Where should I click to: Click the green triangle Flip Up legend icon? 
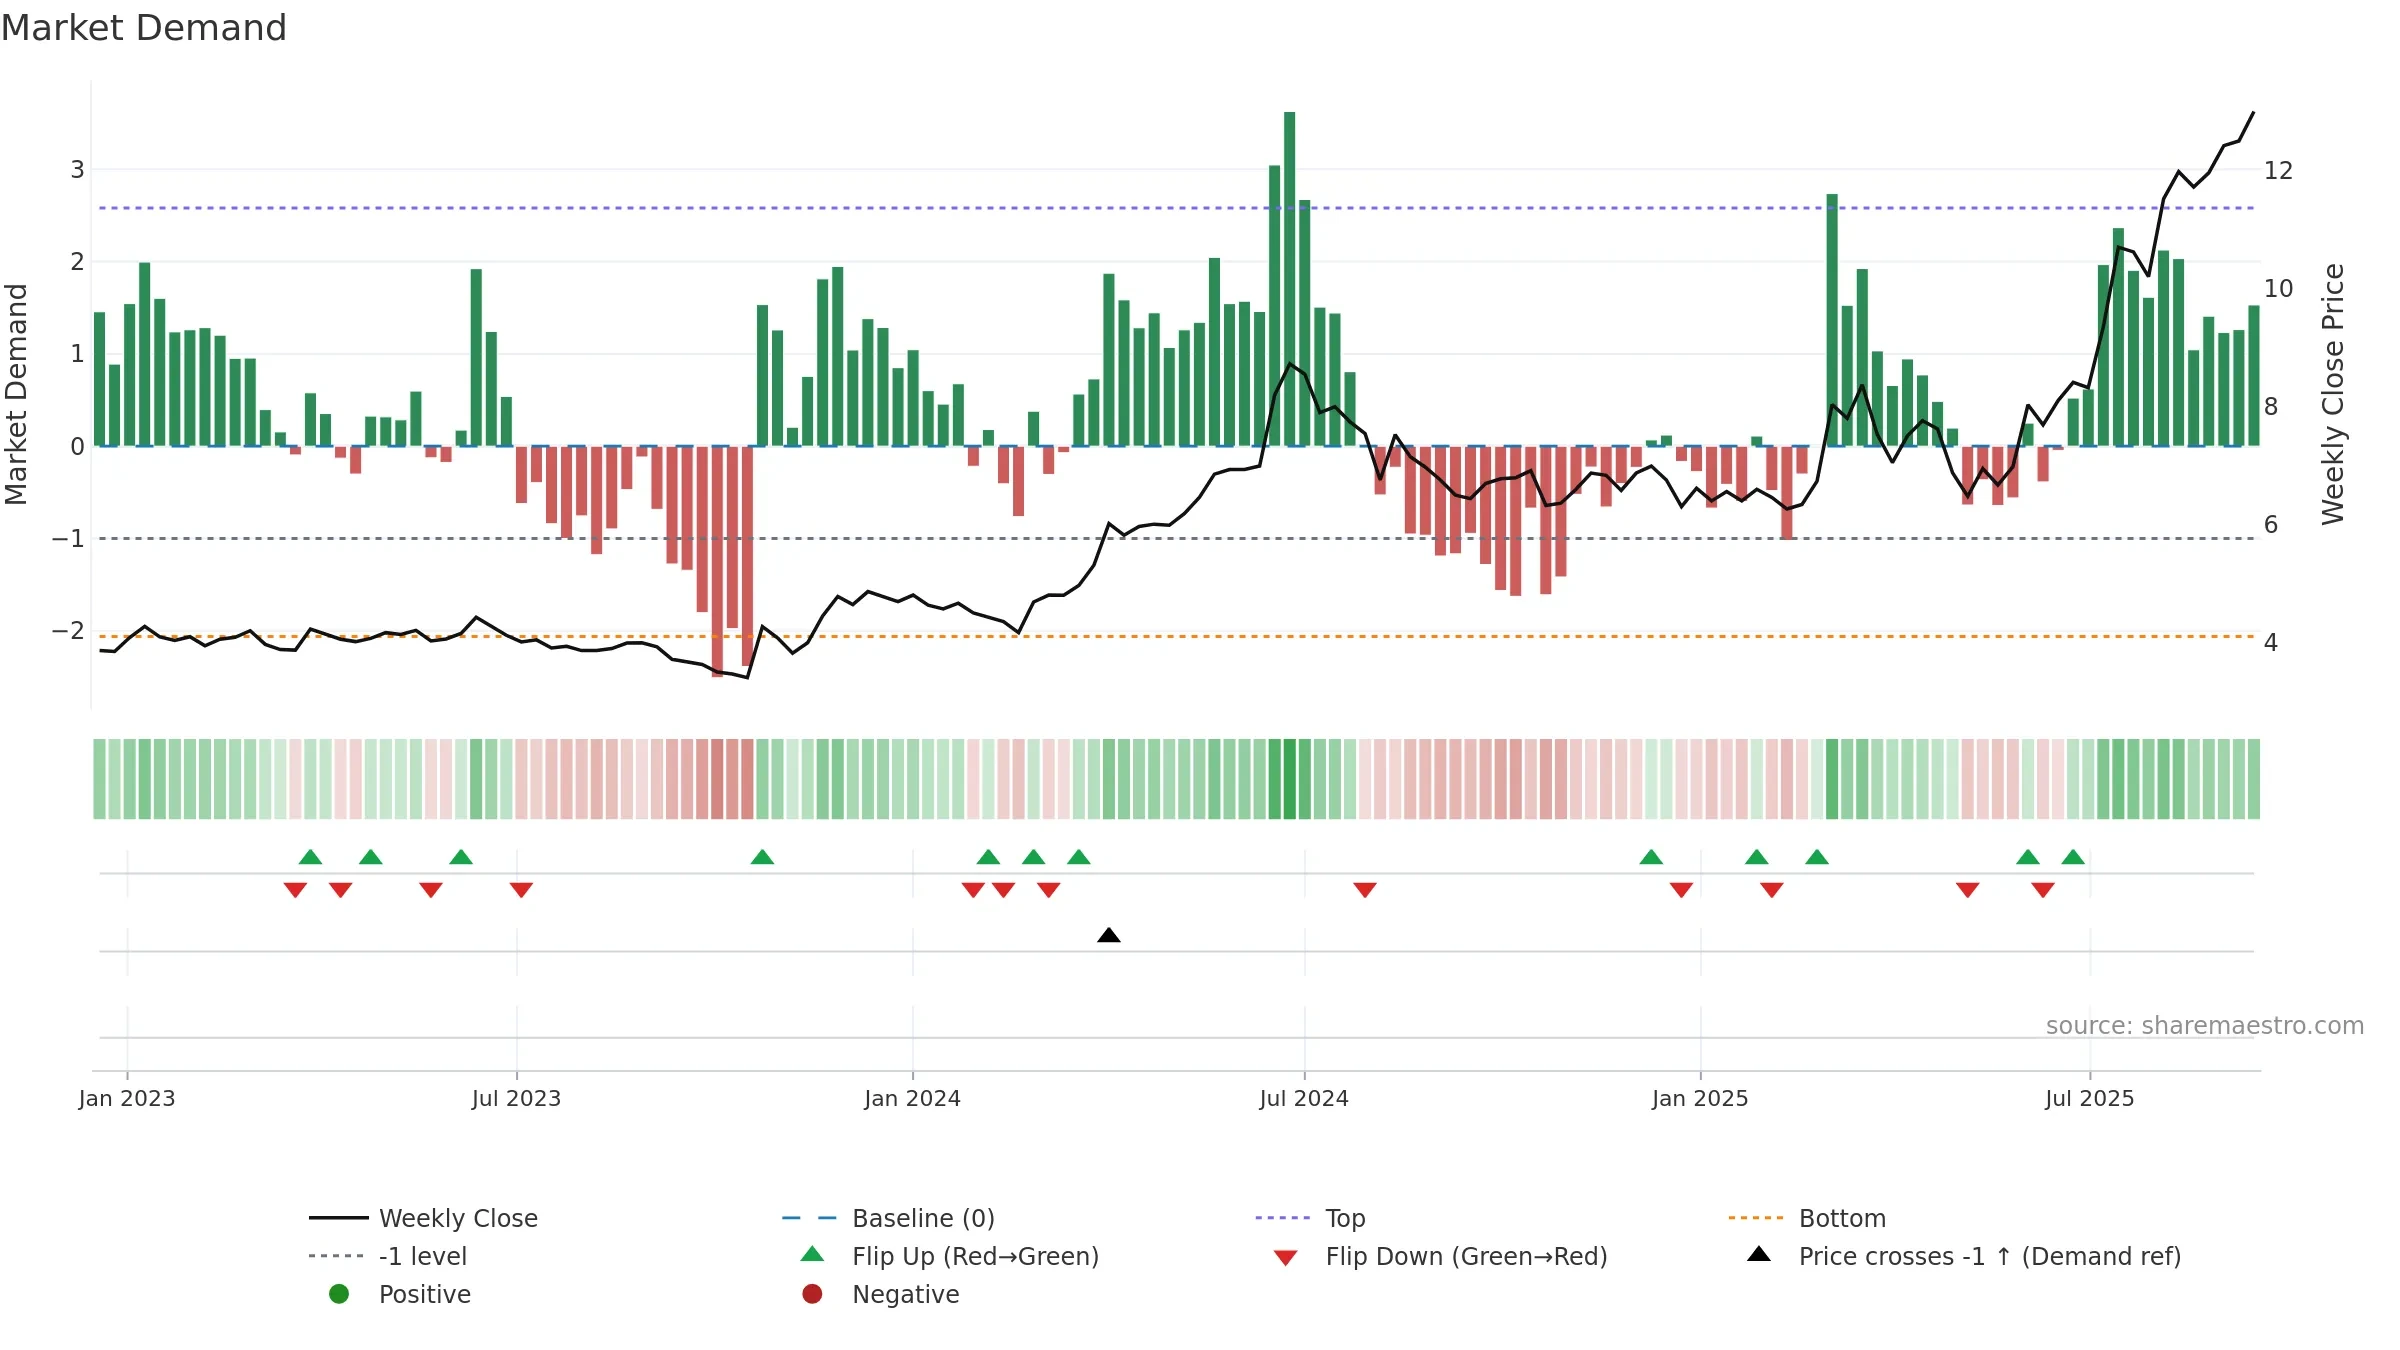tap(813, 1254)
